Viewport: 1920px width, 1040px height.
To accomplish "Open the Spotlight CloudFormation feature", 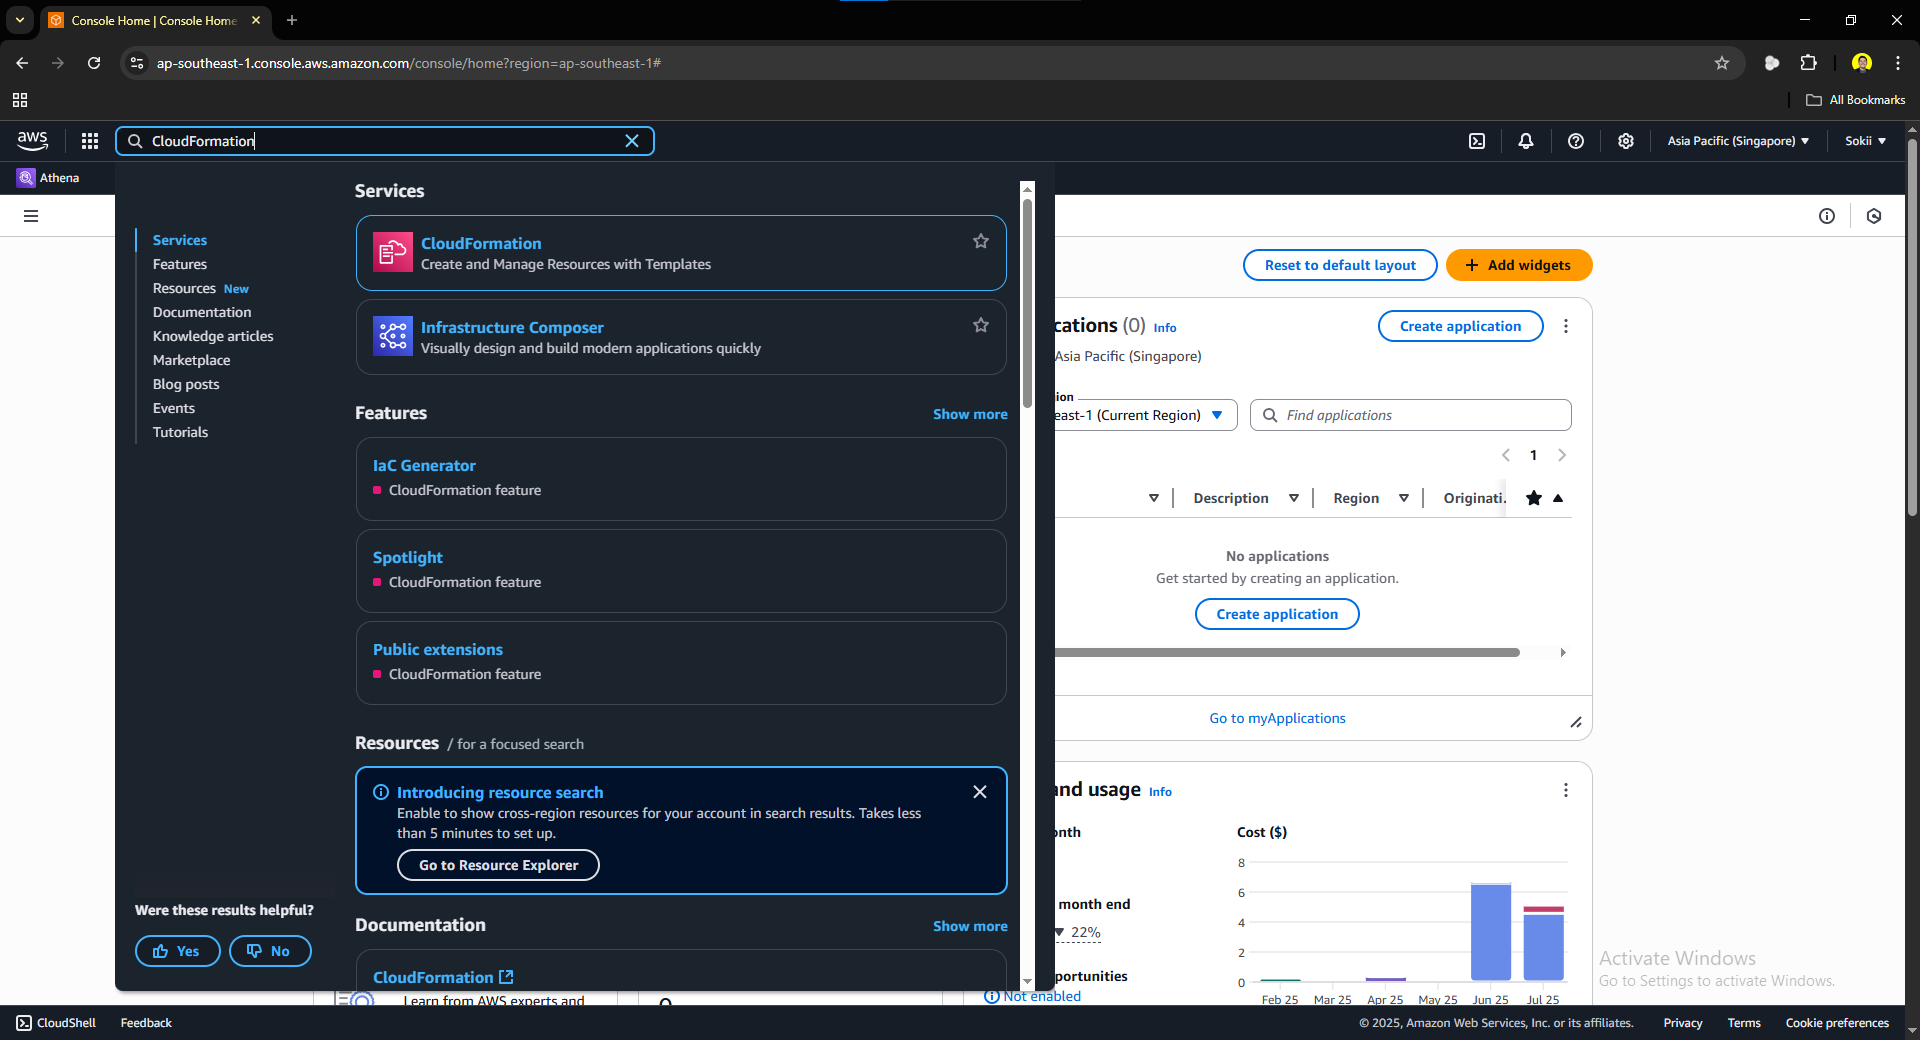I will tap(407, 558).
